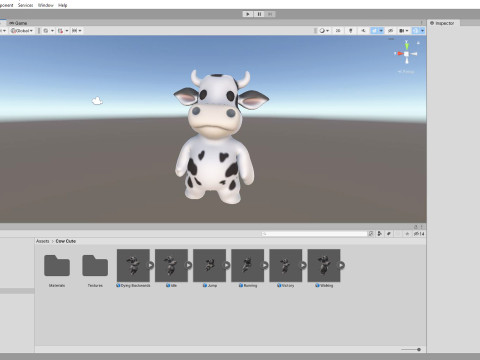Image resolution: width=480 pixels, height=360 pixels.
Task: Click the Pause button
Action: coord(259,14)
